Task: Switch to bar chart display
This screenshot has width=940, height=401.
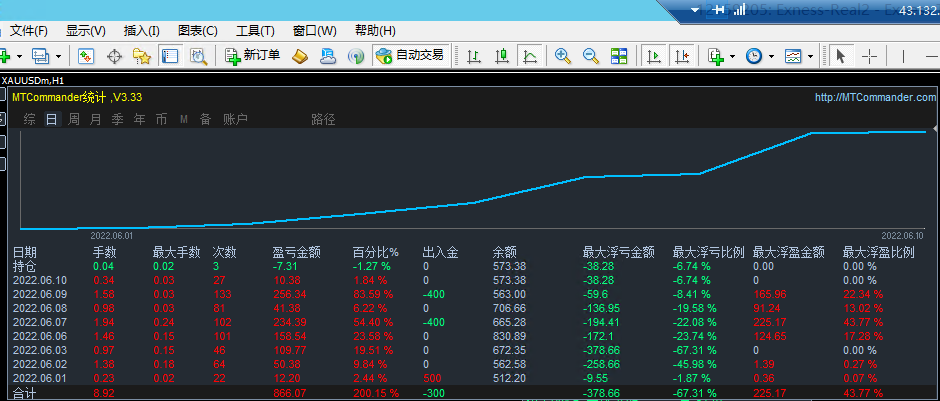Action: (x=474, y=56)
